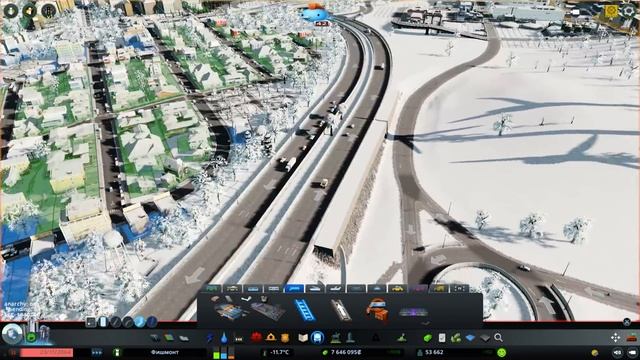The image size is (640, 360).
Task: Open the Parks and decoration menu
Action: 336,337
